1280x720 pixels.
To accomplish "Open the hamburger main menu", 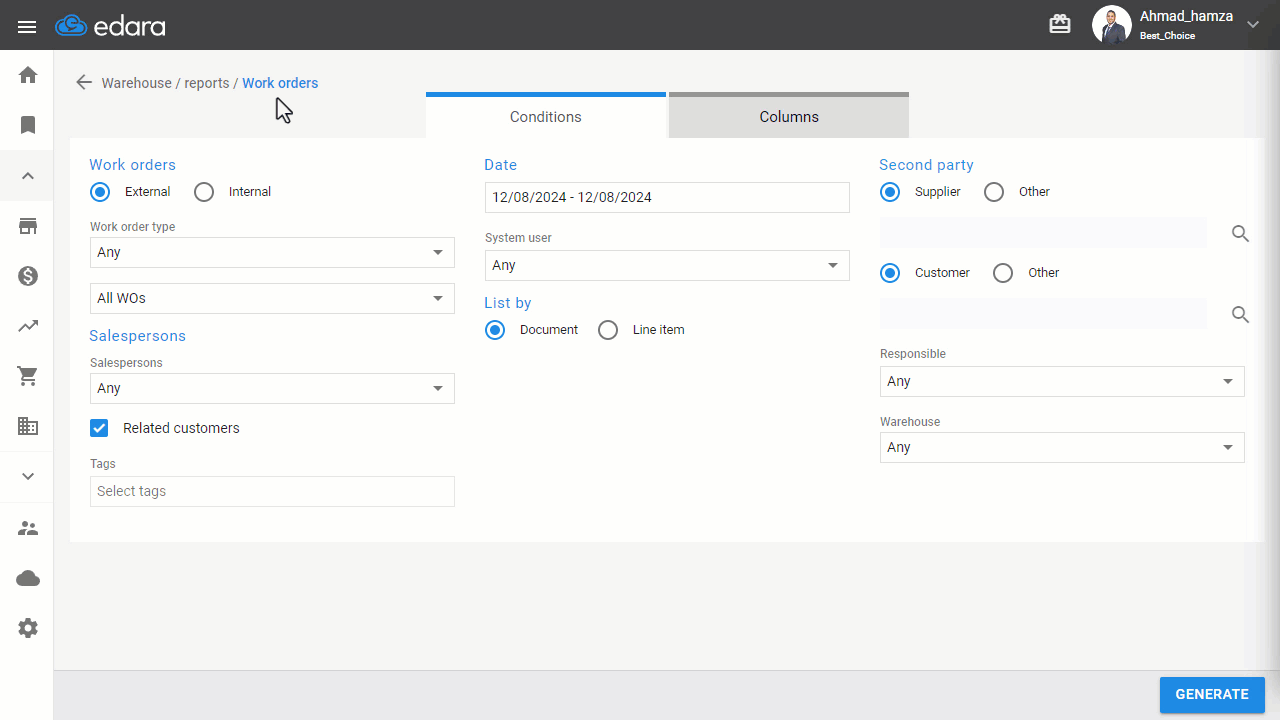I will pyautogui.click(x=27, y=26).
